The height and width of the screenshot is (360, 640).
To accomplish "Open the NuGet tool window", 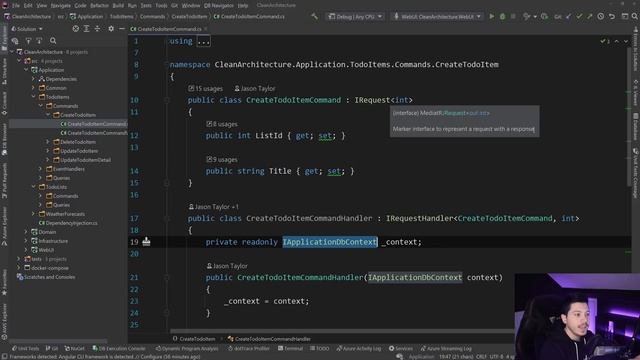I will [x=74, y=349].
